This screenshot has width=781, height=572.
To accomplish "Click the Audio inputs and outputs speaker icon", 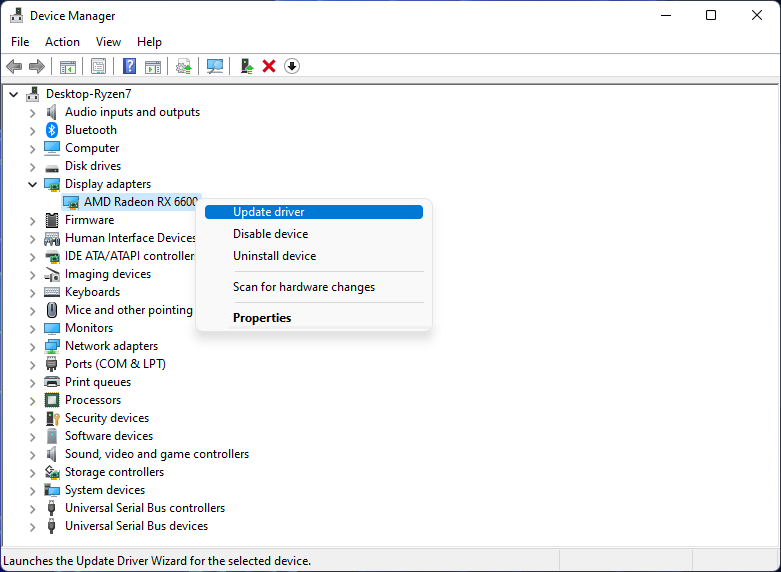I will [x=52, y=112].
